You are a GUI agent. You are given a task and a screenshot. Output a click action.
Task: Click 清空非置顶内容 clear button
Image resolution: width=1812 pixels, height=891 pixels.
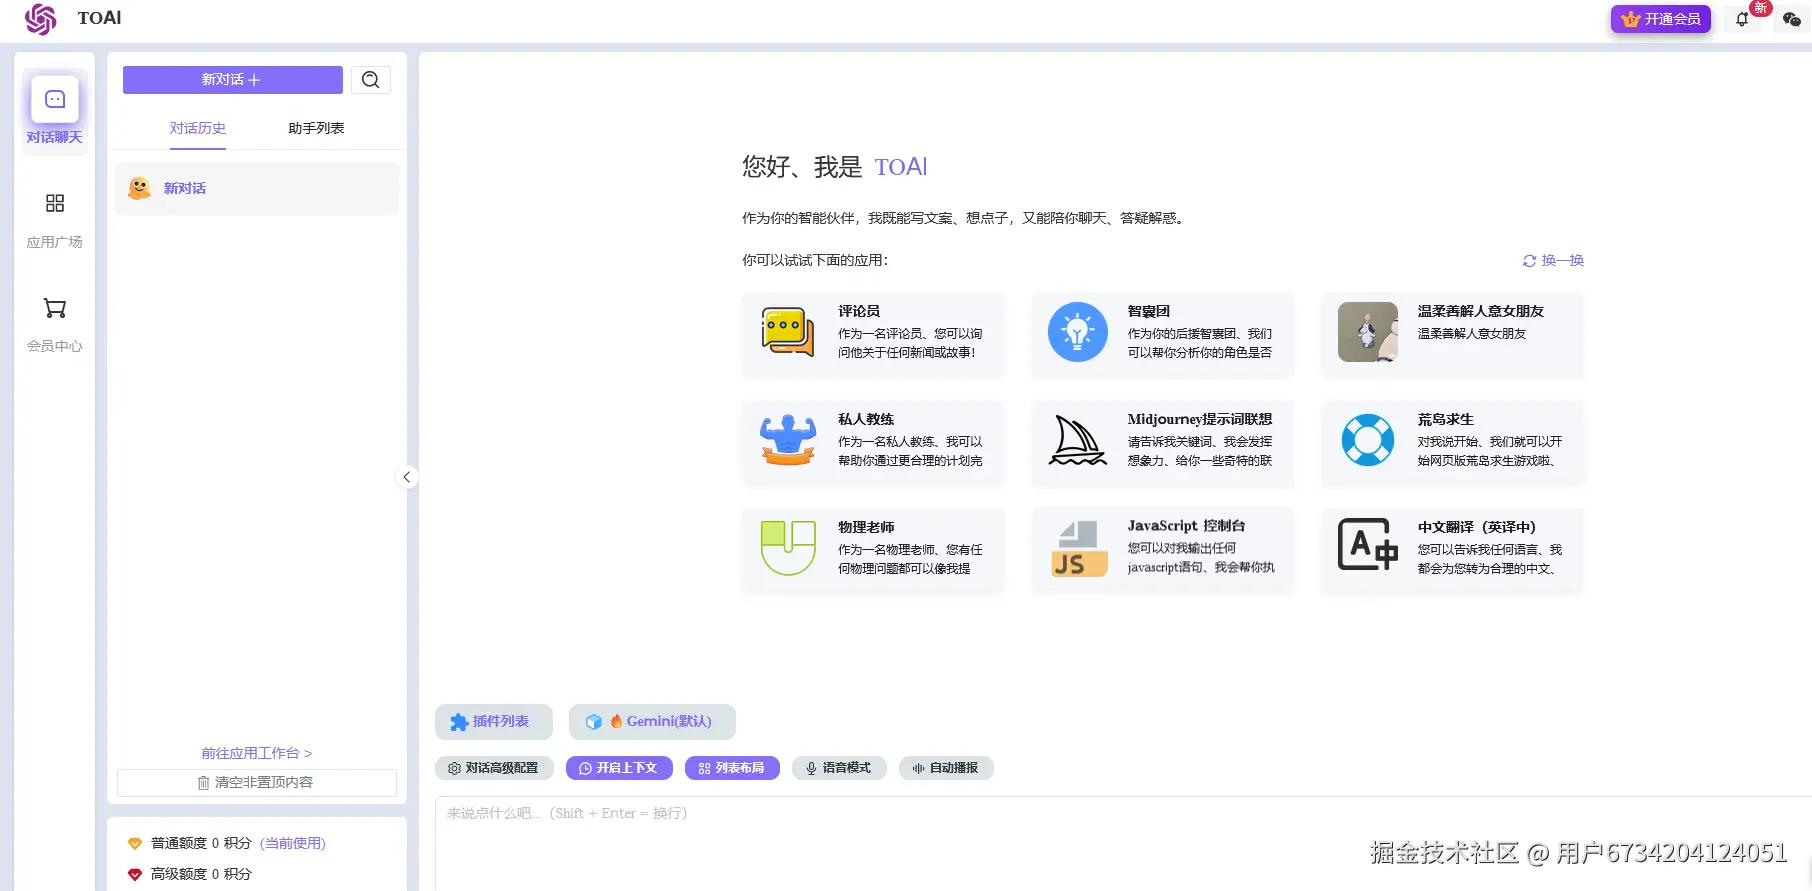pyautogui.click(x=257, y=783)
